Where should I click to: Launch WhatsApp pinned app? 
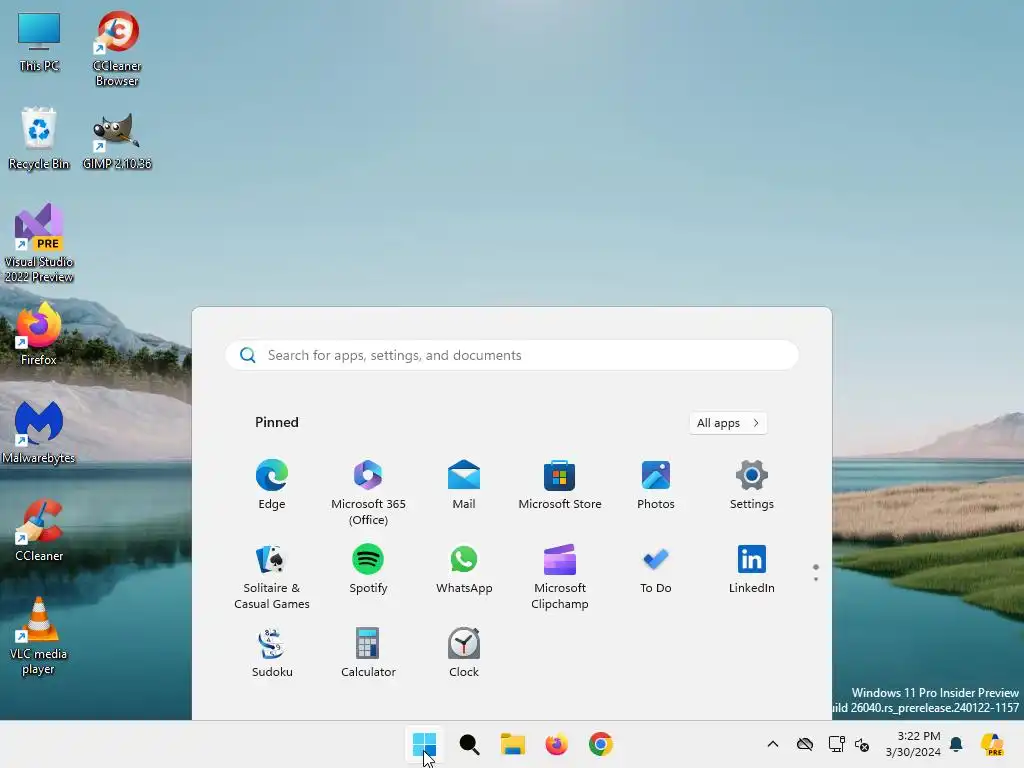tap(464, 569)
